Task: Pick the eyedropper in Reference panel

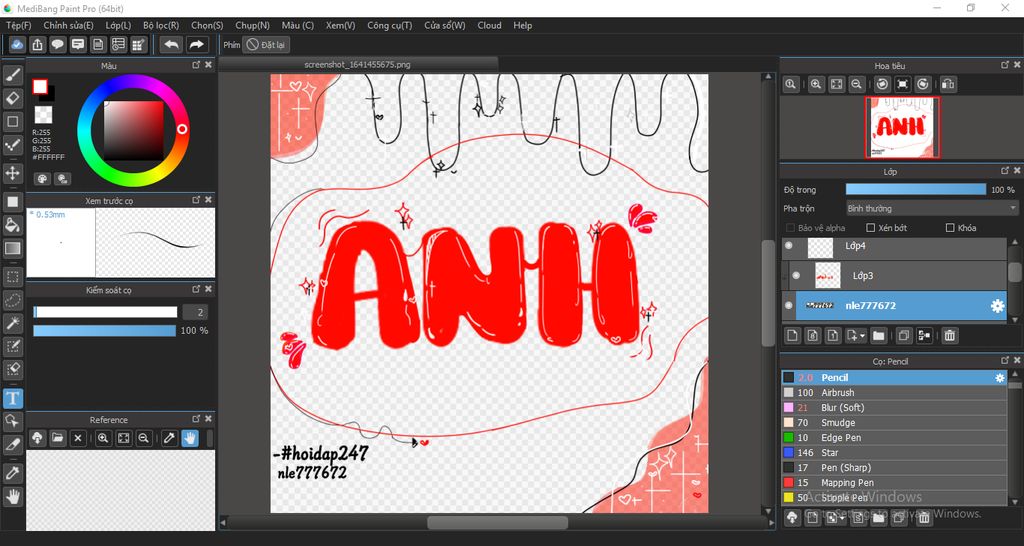Action: pyautogui.click(x=170, y=438)
